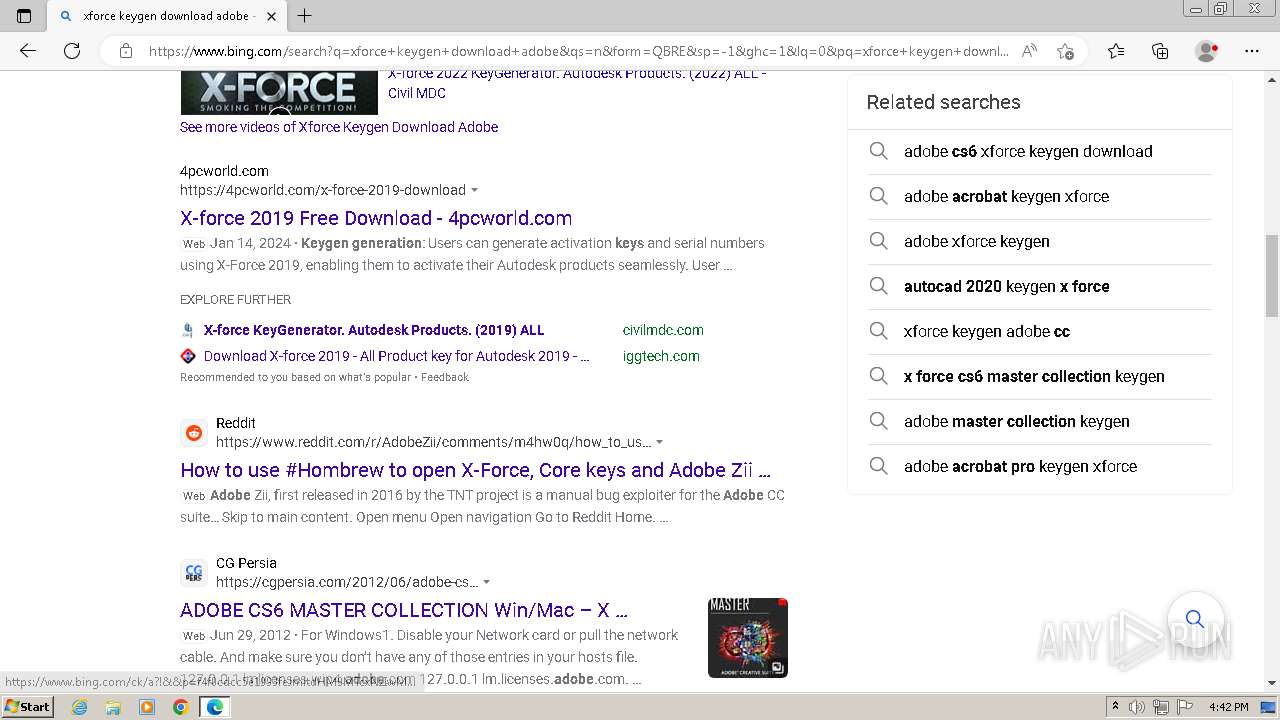
Task: Open media player taskbar icon
Action: [147, 707]
